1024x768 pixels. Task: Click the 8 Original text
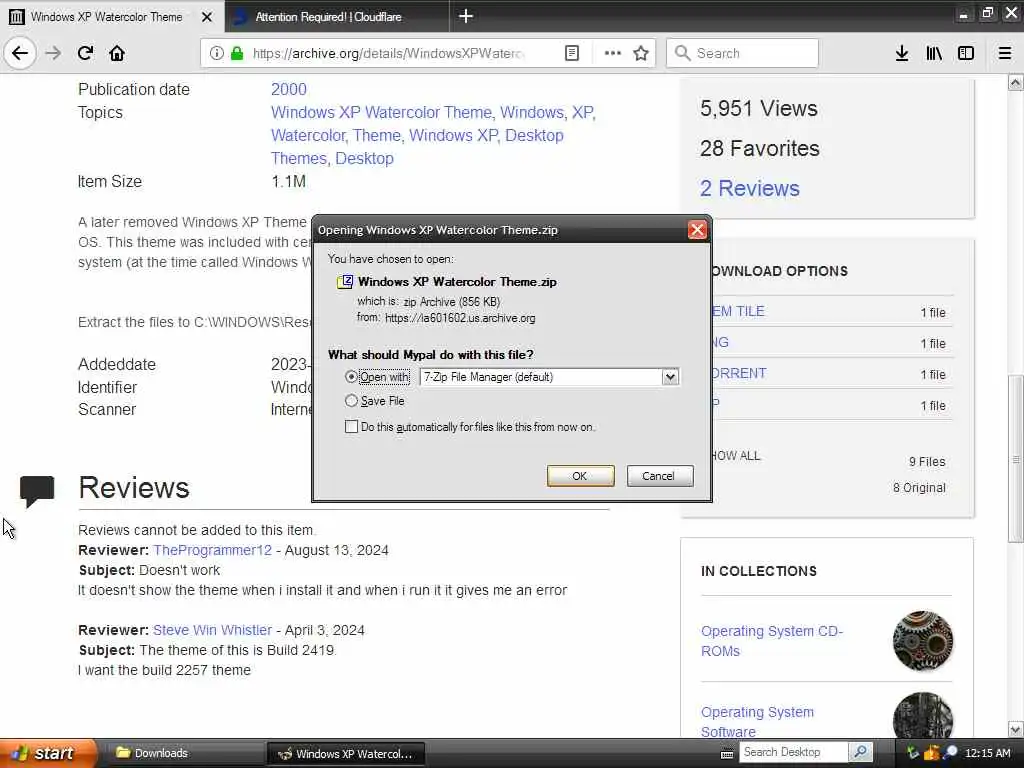click(x=919, y=488)
